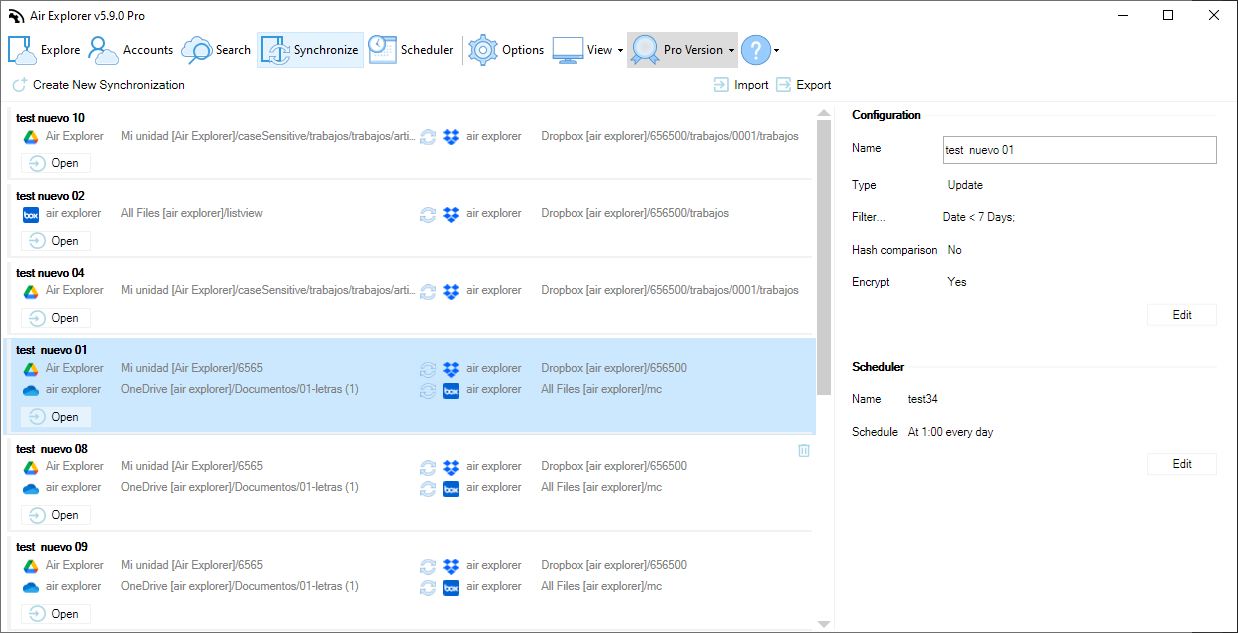1238x633 pixels.
Task: Click Import icon in toolbar
Action: 721,85
